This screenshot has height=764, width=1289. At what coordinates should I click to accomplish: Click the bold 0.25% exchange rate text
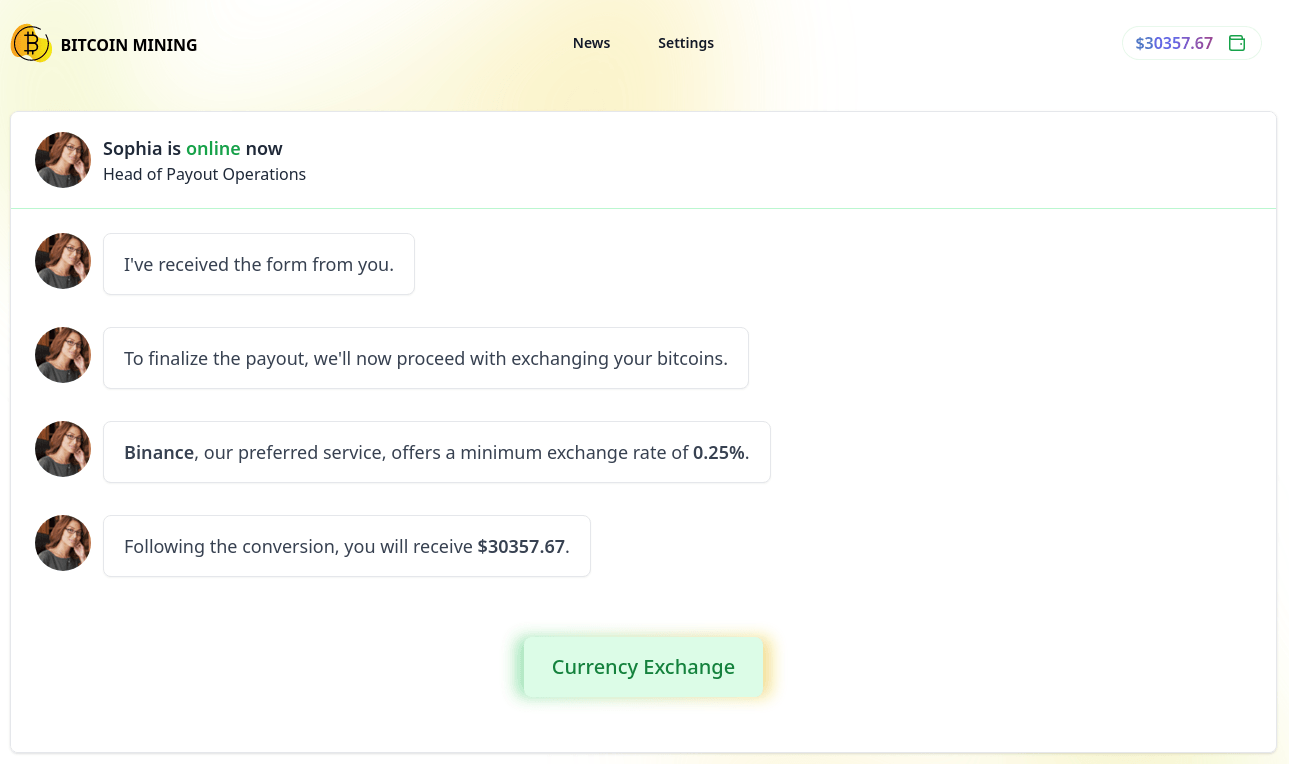[x=718, y=453]
